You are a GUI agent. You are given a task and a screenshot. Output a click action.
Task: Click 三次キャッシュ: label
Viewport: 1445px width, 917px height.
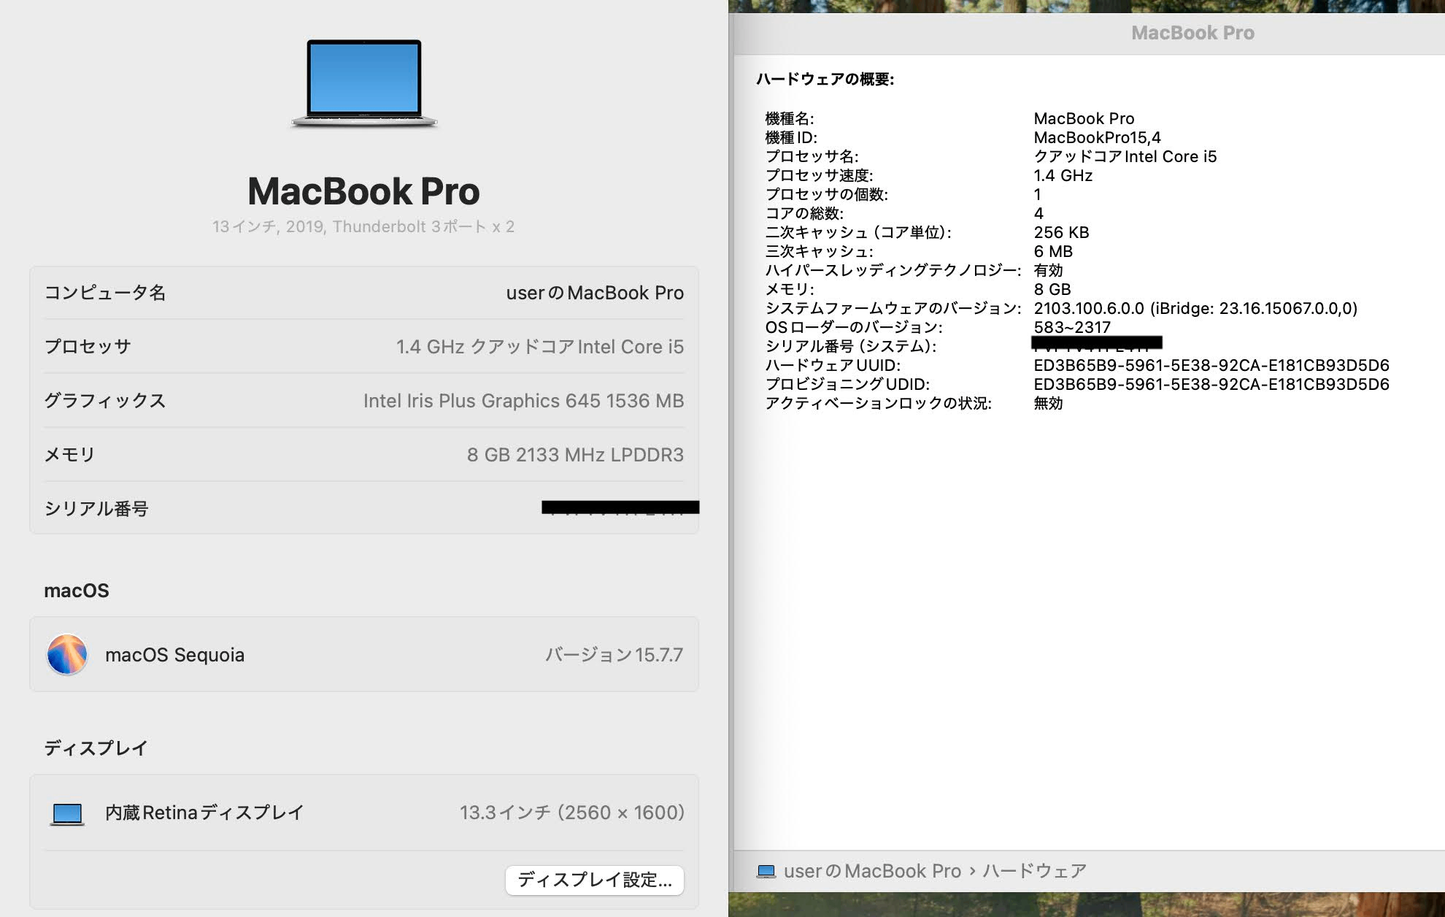click(819, 252)
